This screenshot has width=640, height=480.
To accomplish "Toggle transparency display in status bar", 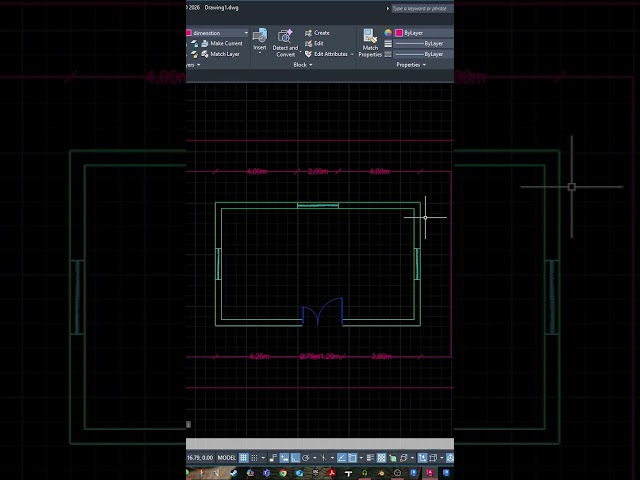I will [381, 458].
